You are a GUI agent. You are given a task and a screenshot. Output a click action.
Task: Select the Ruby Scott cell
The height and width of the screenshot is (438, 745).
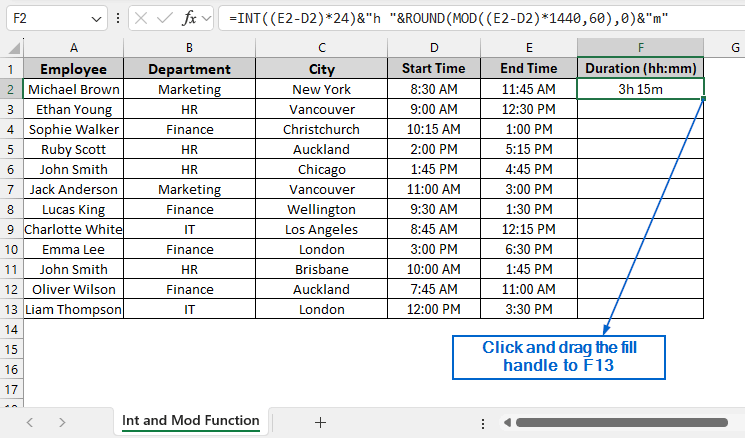point(74,149)
